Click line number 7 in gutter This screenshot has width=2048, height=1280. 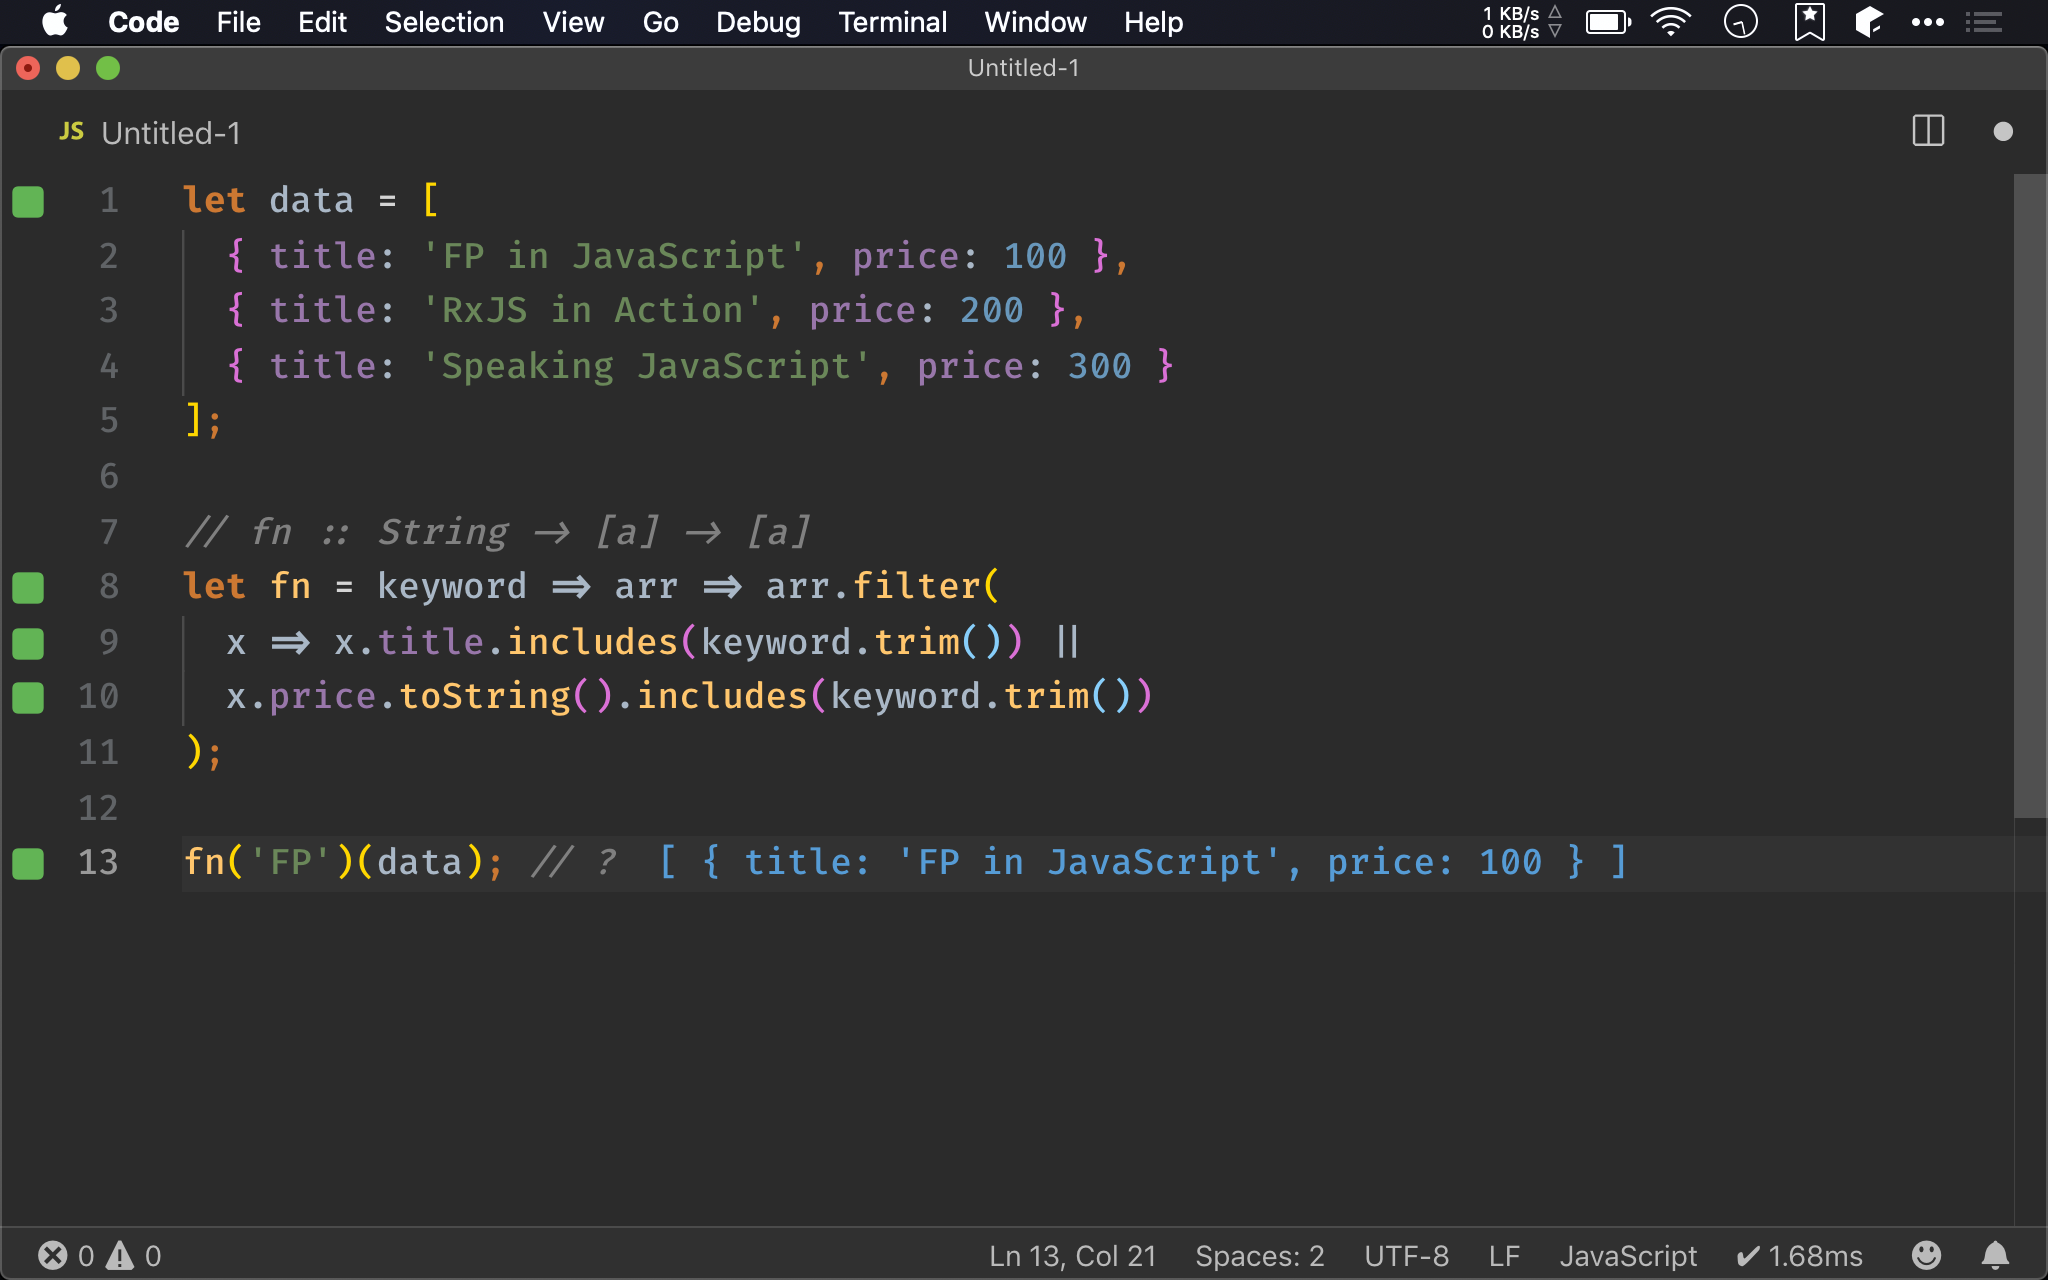(109, 531)
